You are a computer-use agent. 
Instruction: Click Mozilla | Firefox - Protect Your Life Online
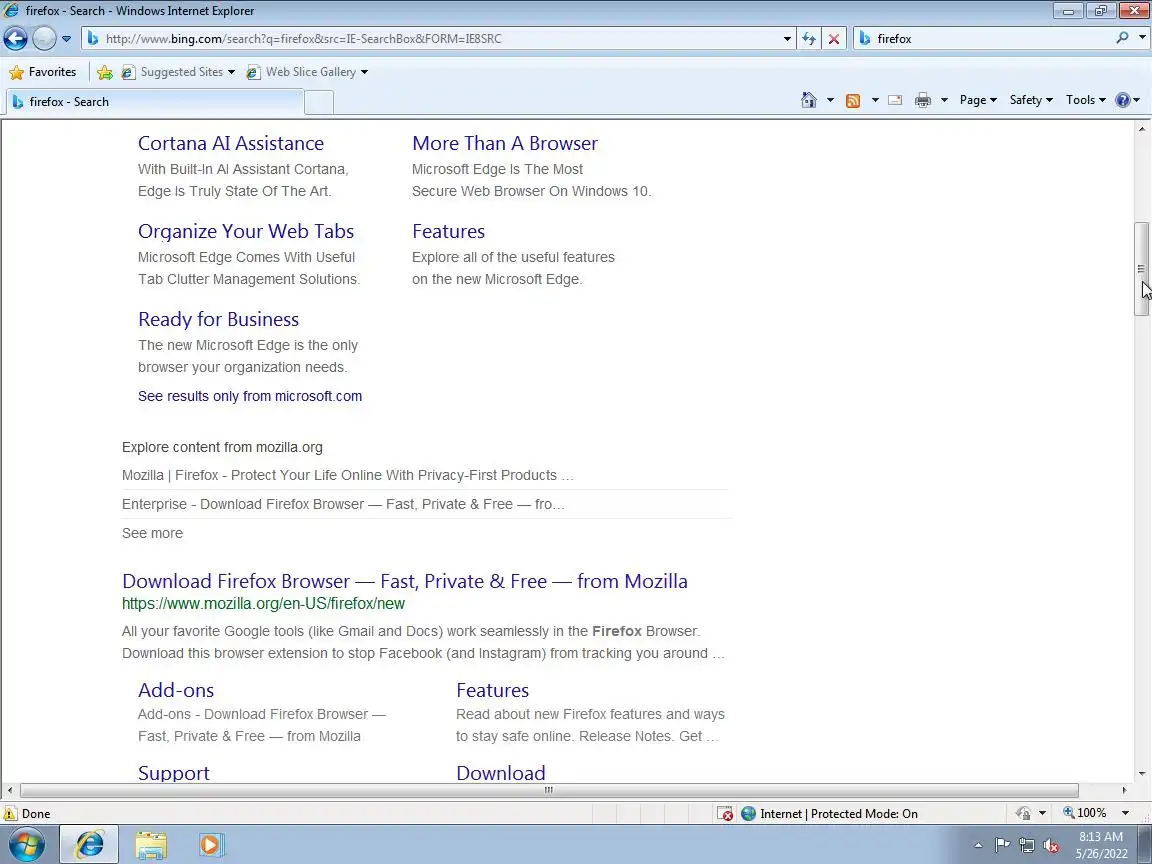tap(348, 475)
